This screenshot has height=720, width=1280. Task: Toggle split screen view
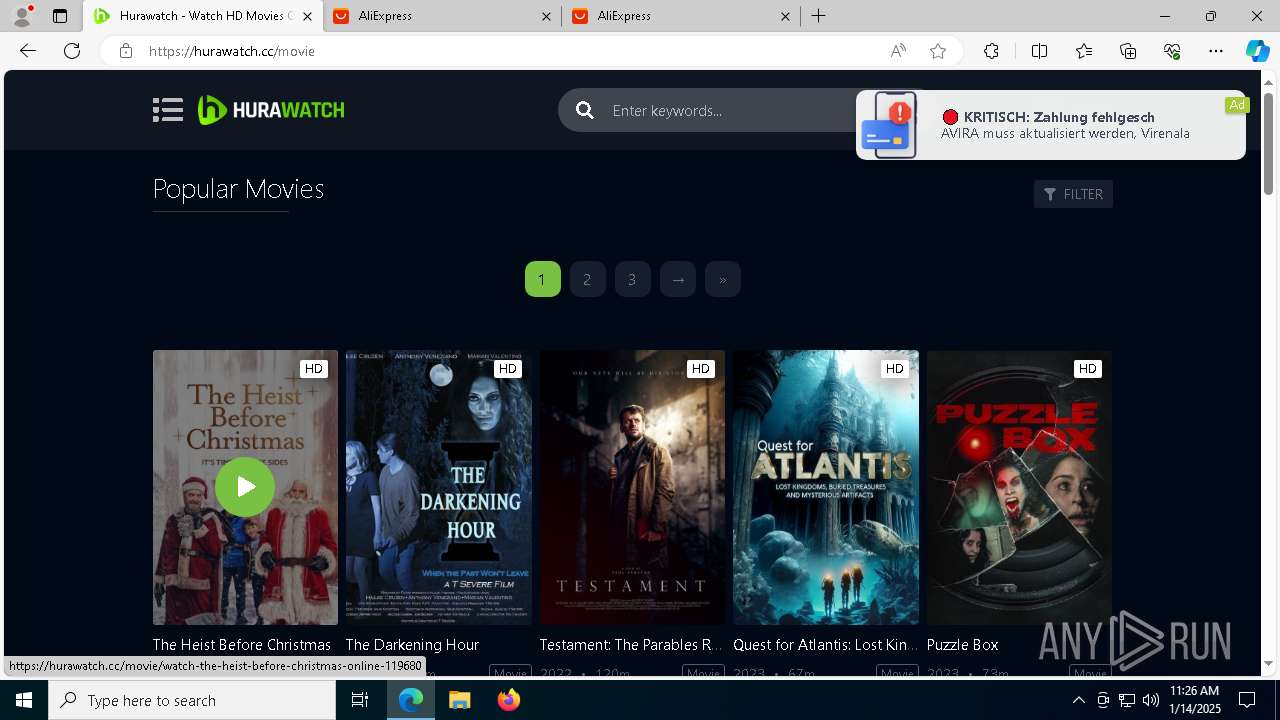1039,51
